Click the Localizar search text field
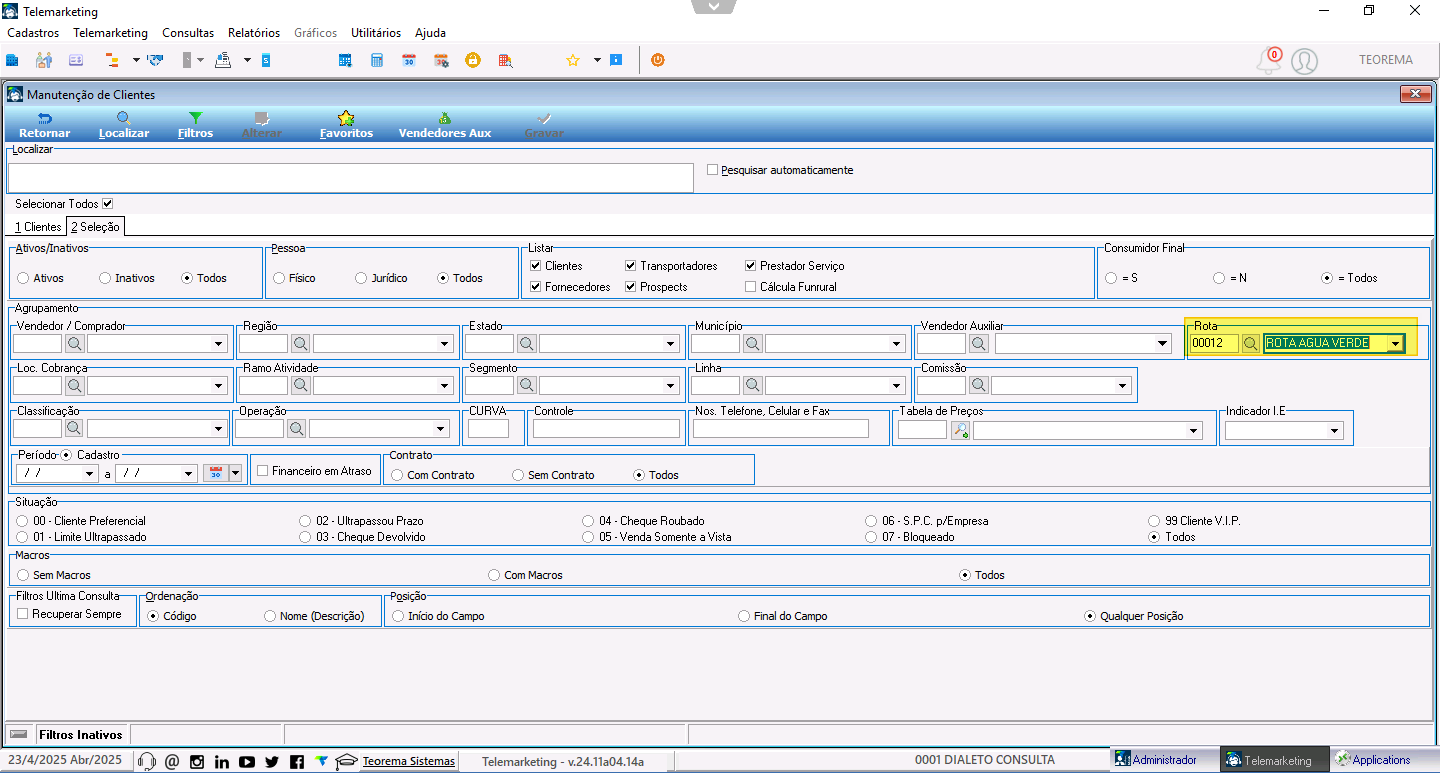 point(350,178)
